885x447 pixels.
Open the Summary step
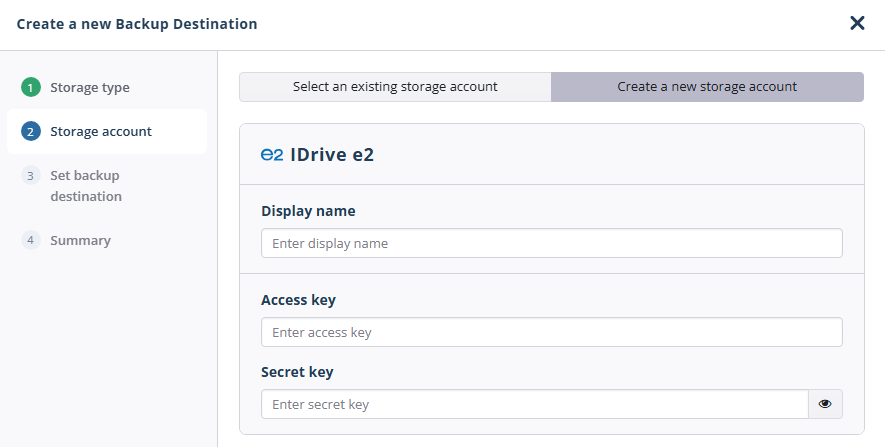tap(80, 240)
